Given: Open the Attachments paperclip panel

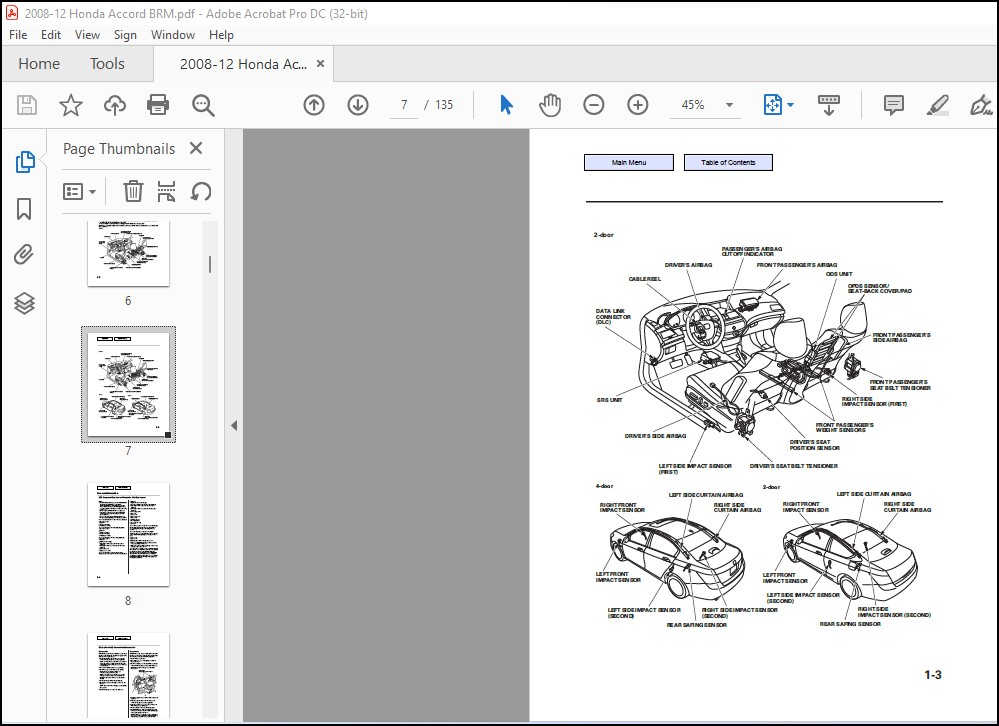Looking at the screenshot, I should tap(24, 255).
